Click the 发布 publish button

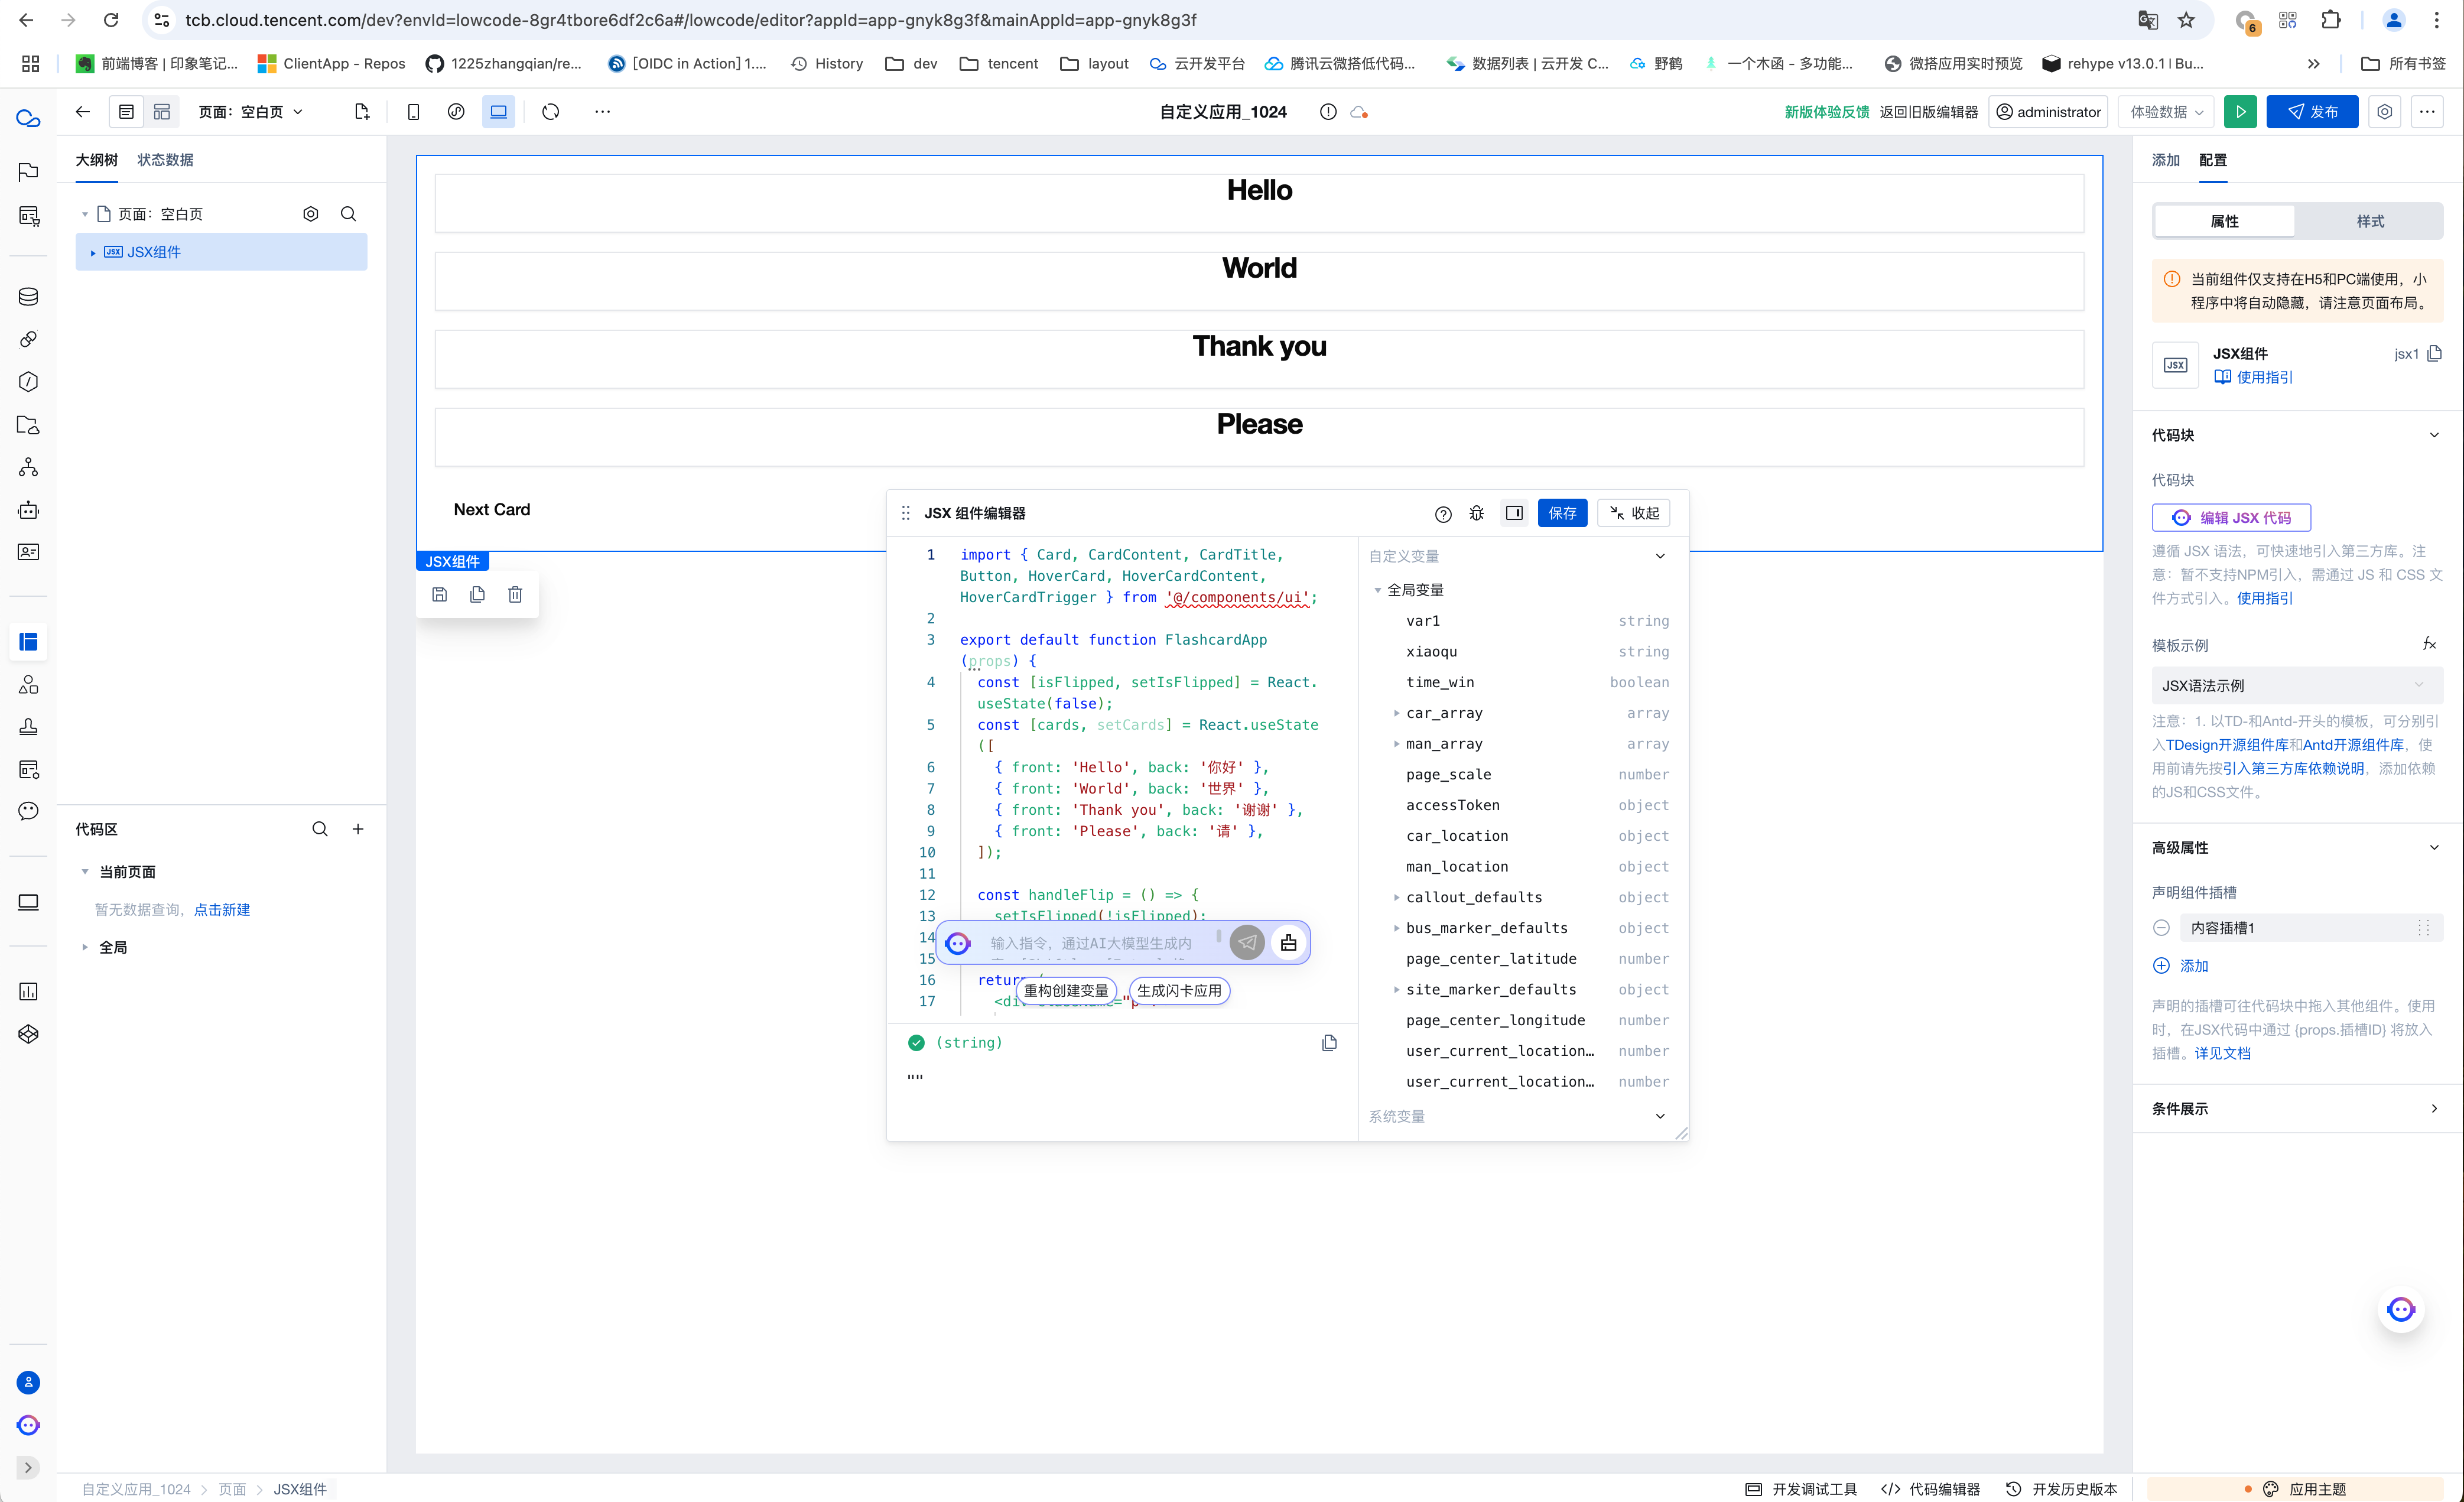click(2312, 112)
